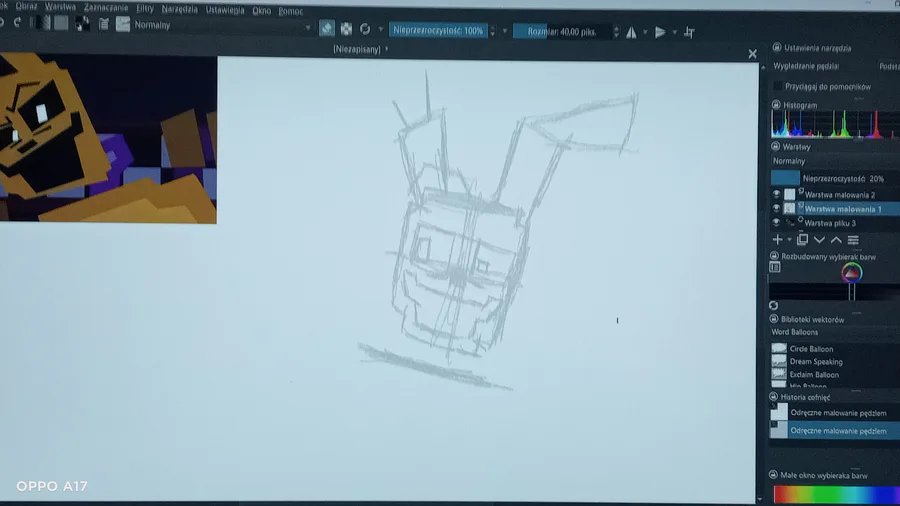The image size is (900, 506).
Task: Select Warstwa malowania 2 layer
Action: point(841,194)
